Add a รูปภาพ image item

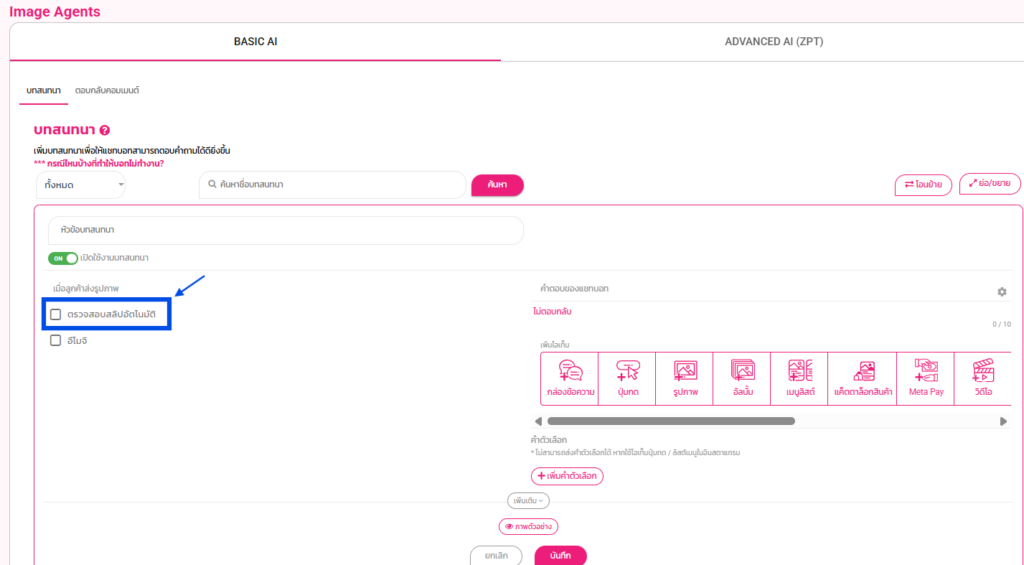pyautogui.click(x=685, y=379)
